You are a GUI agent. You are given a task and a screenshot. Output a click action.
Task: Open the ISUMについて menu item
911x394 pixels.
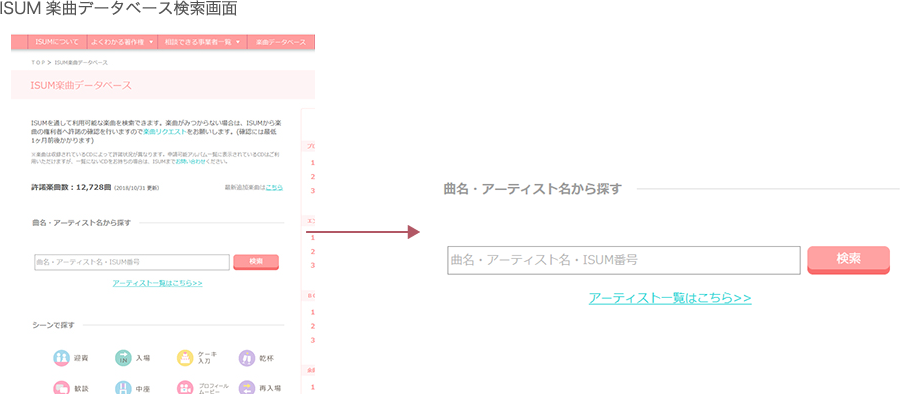tap(56, 42)
